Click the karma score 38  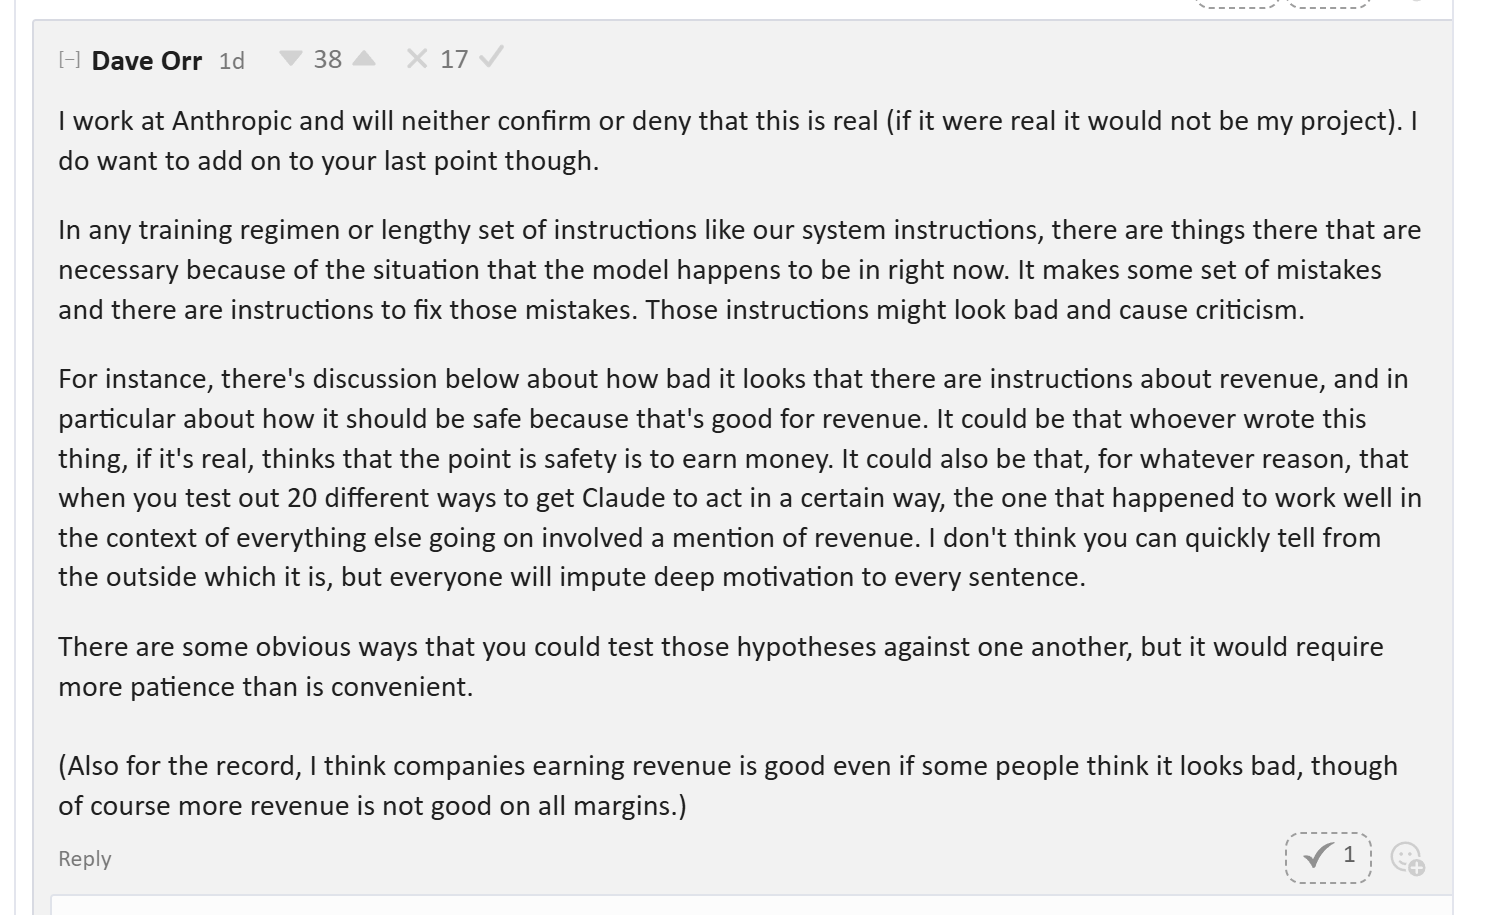coord(327,59)
